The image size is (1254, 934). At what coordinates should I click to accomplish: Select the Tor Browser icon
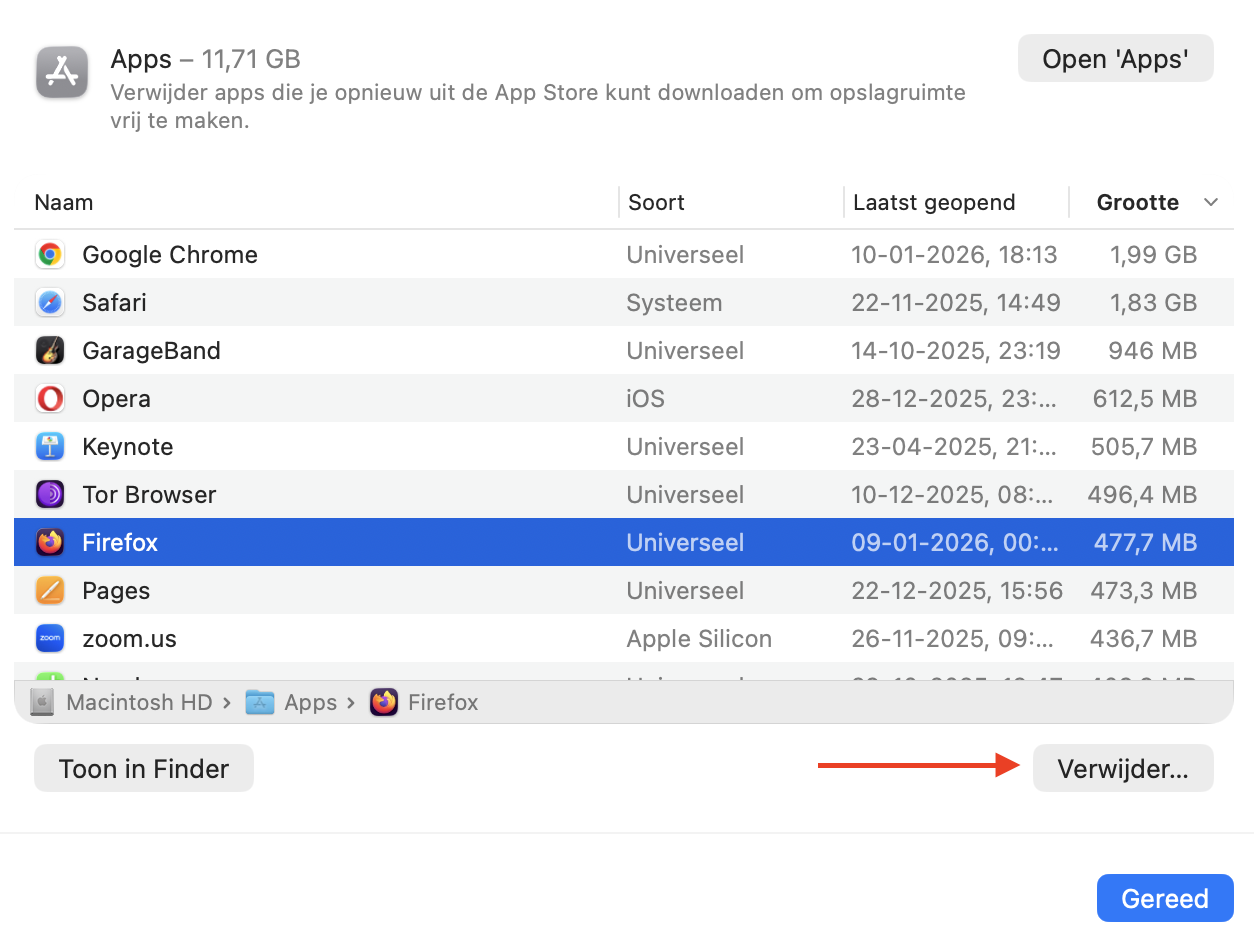(49, 494)
